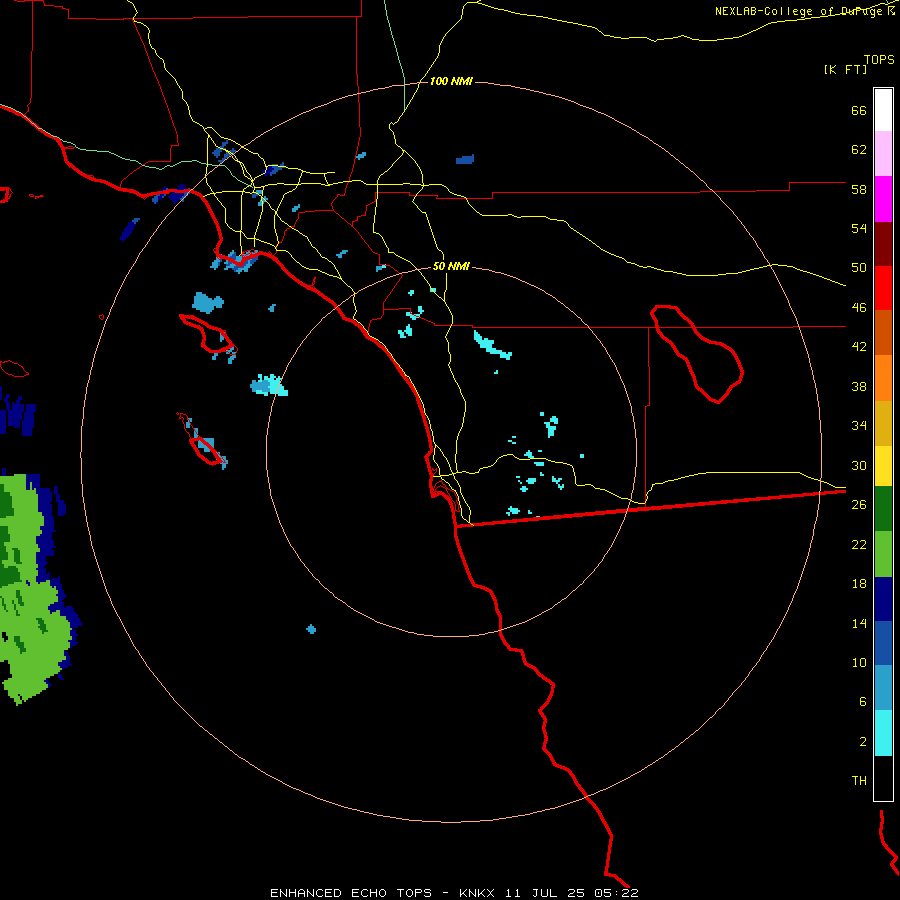Click the black TH legend swatch
Screen dimensions: 900x900
click(x=883, y=778)
